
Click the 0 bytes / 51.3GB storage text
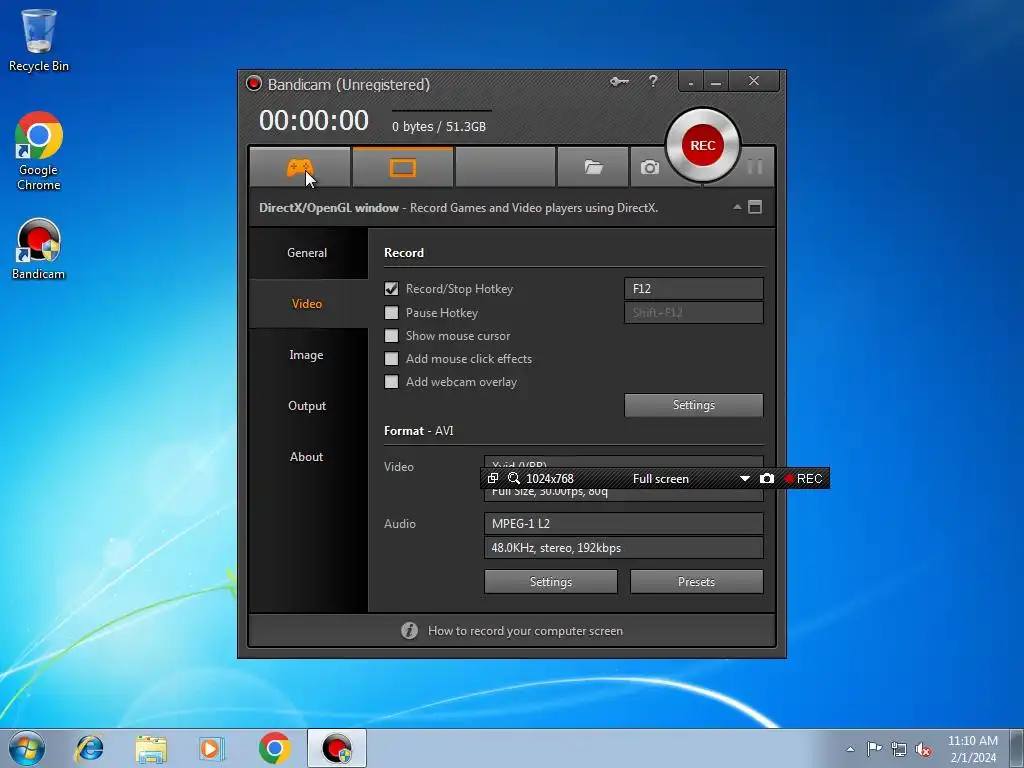(x=439, y=127)
